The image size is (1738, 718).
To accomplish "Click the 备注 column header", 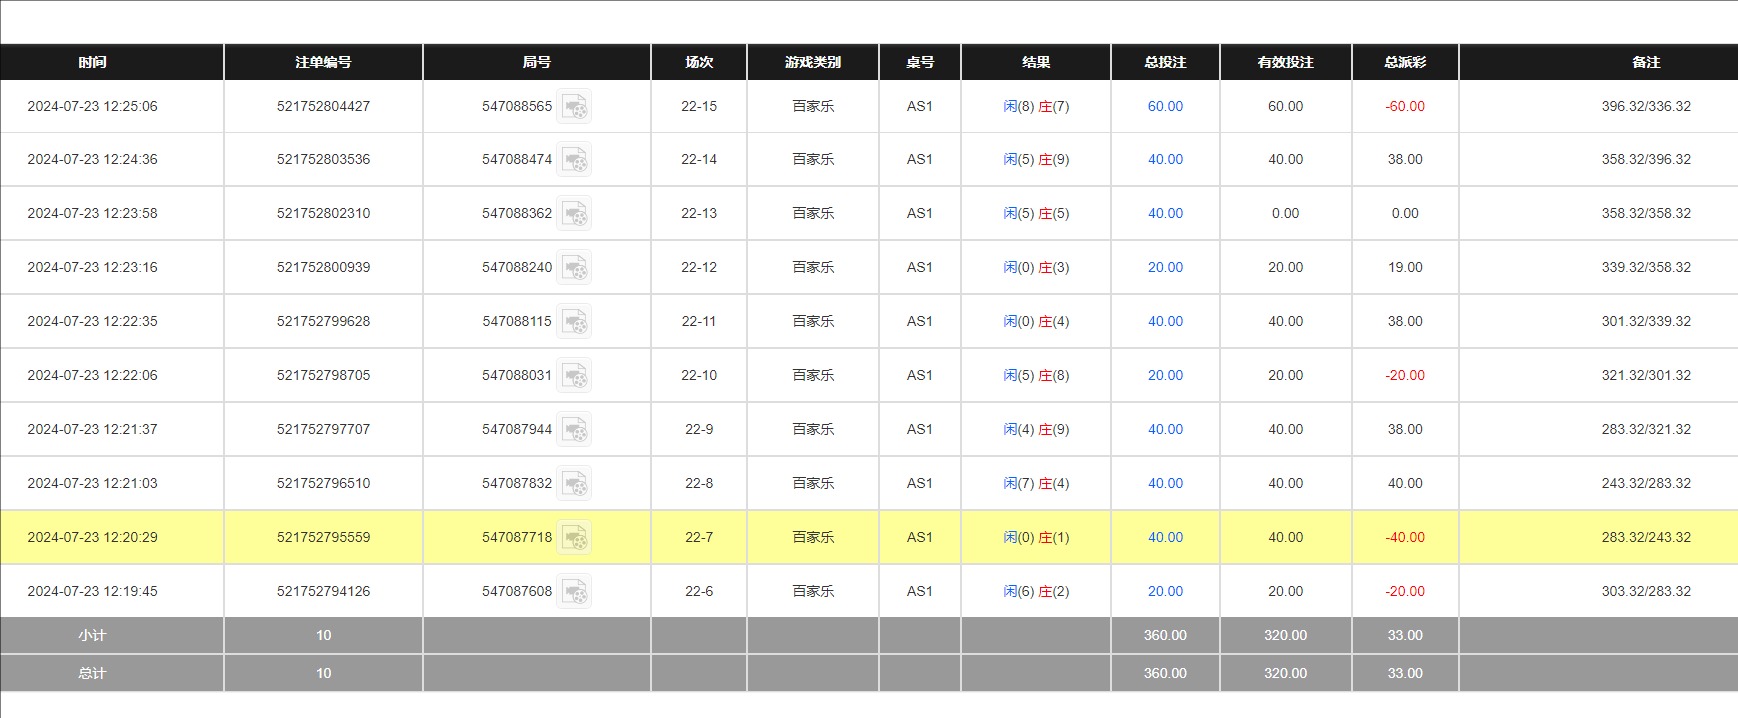I will (1646, 62).
